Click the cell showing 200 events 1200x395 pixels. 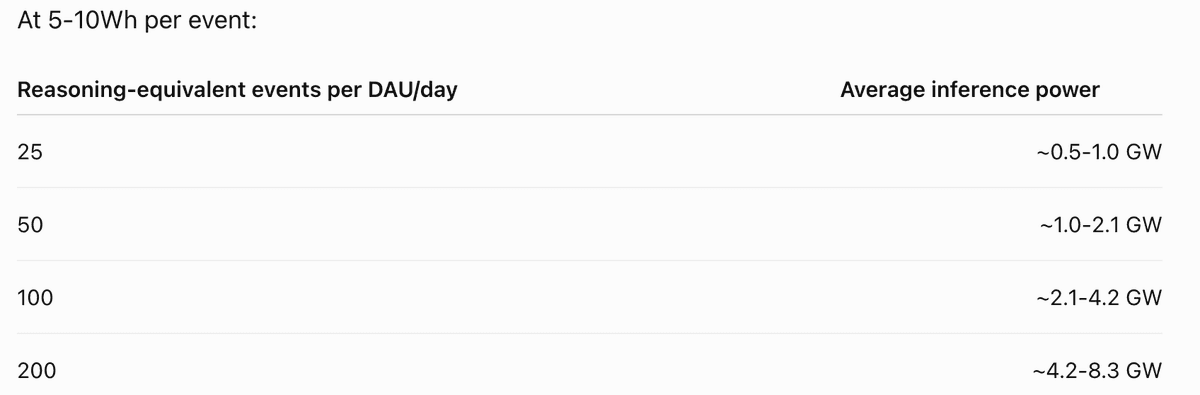point(36,371)
